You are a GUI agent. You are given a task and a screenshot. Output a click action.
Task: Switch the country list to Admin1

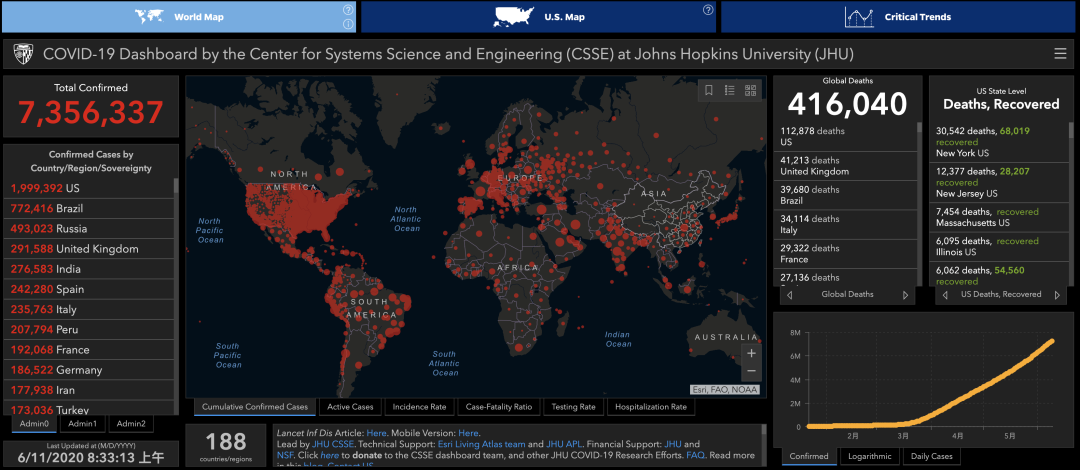click(x=82, y=424)
